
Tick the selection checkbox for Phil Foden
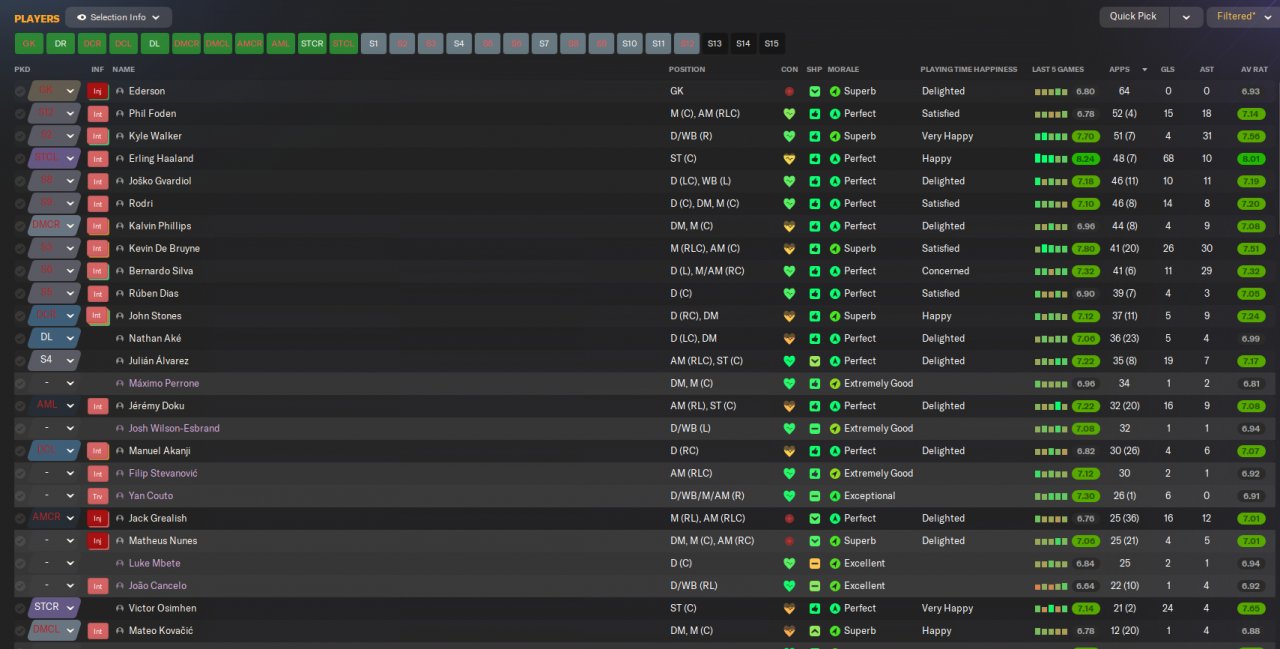[x=20, y=114]
